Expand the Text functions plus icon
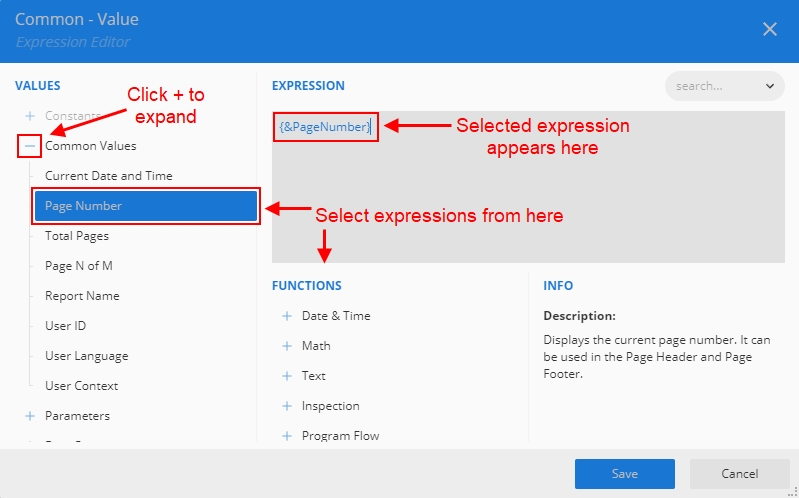Screen dimensions: 799x498 [287, 376]
